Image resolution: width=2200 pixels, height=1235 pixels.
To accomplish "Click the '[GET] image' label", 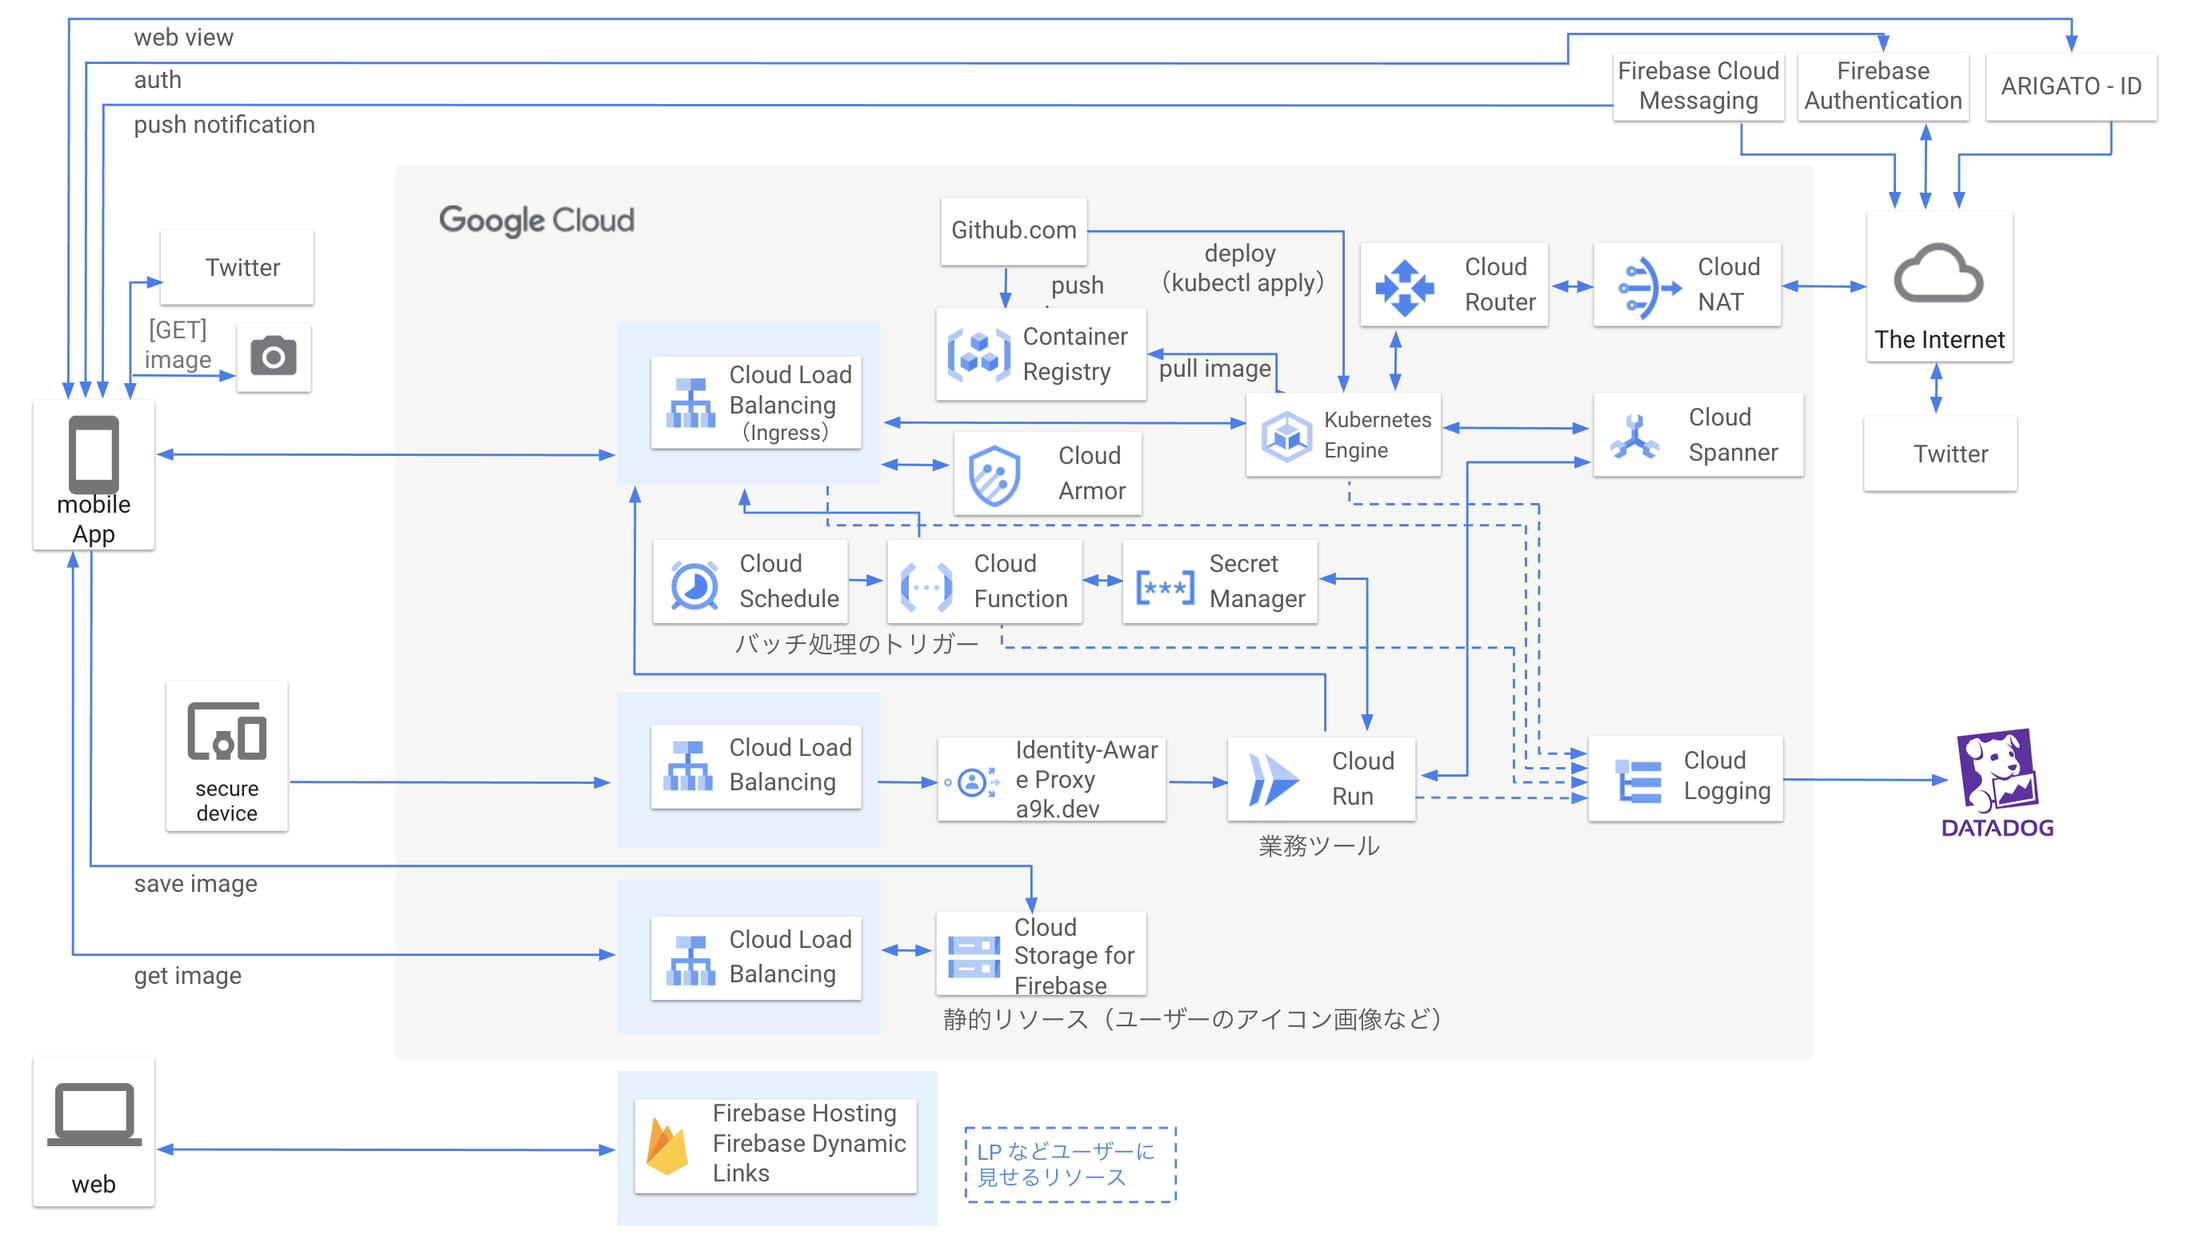I will [x=178, y=344].
